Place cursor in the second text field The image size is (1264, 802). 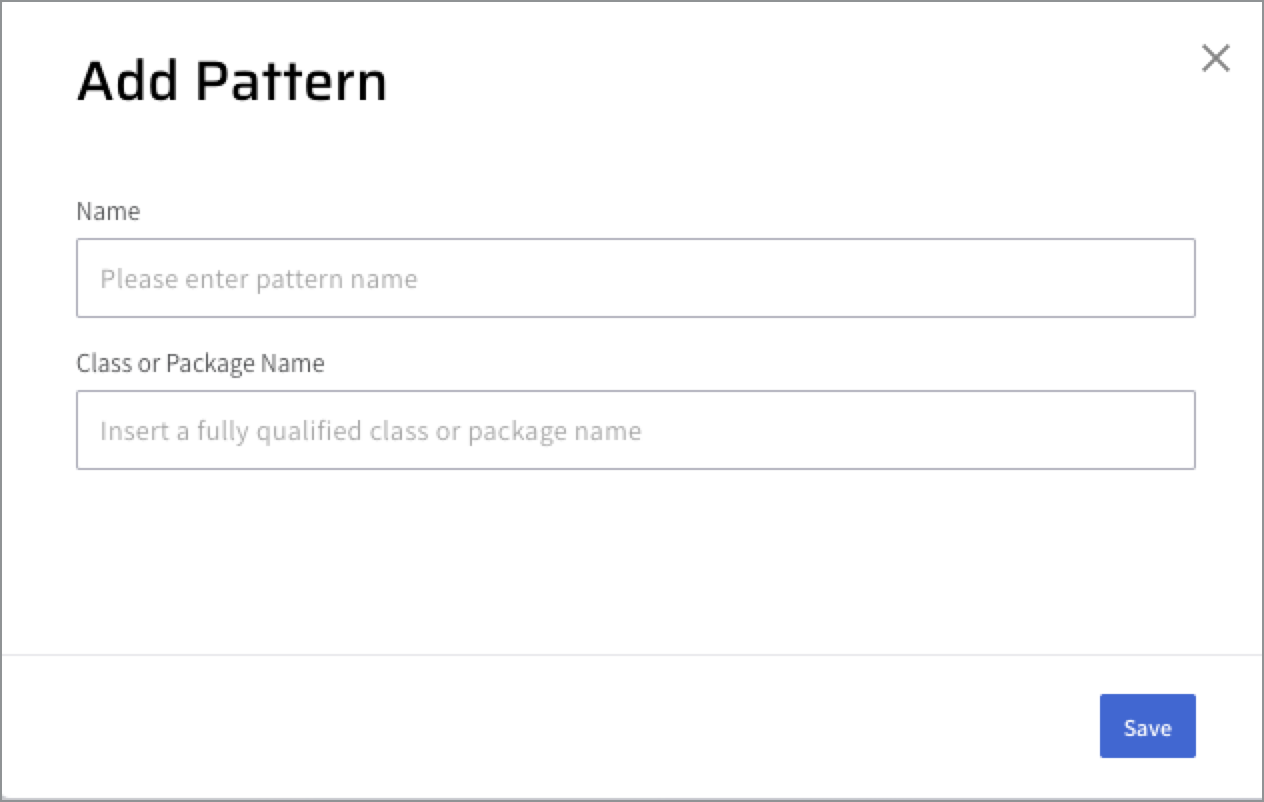coord(635,430)
